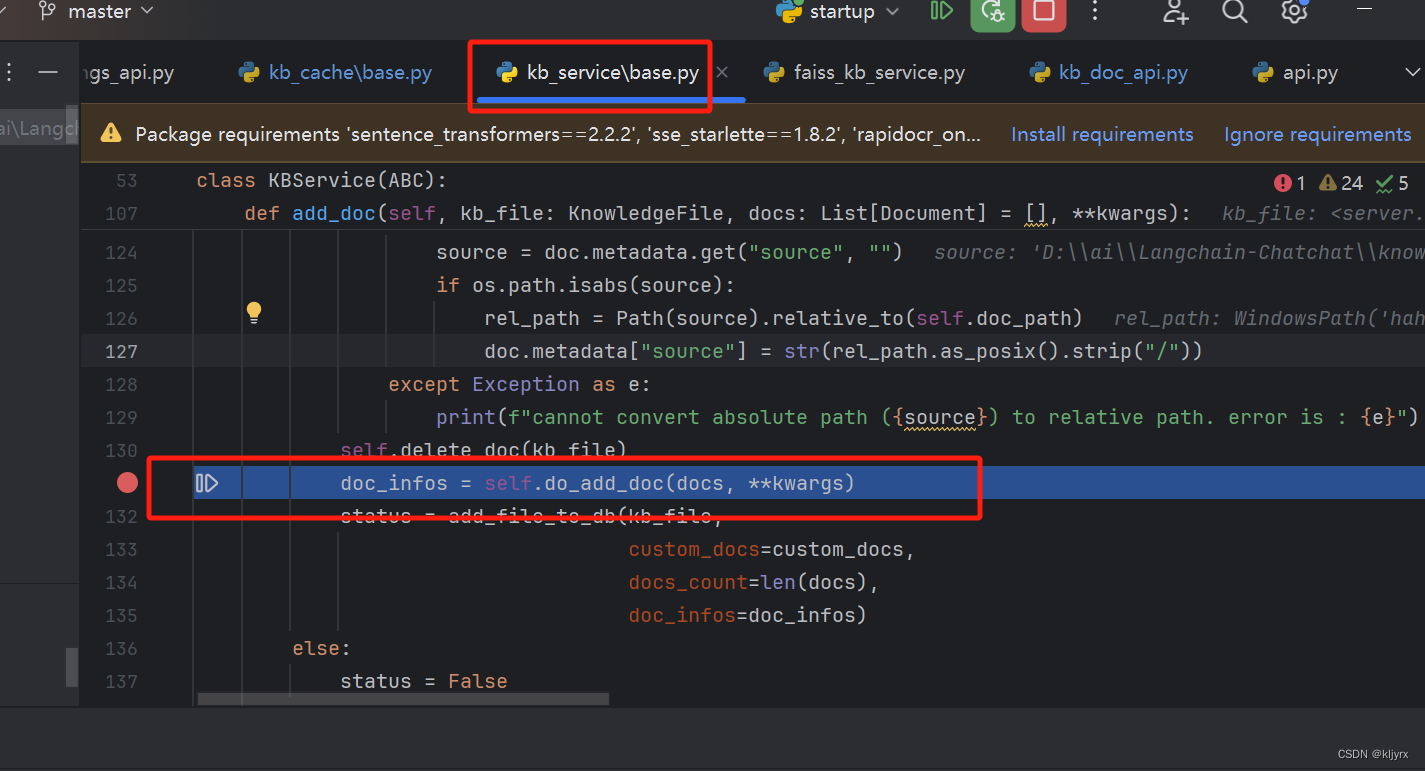Screen dimensions: 1425x771
Task: Click line number 127 in the gutter
Action: pyautogui.click(x=121, y=351)
